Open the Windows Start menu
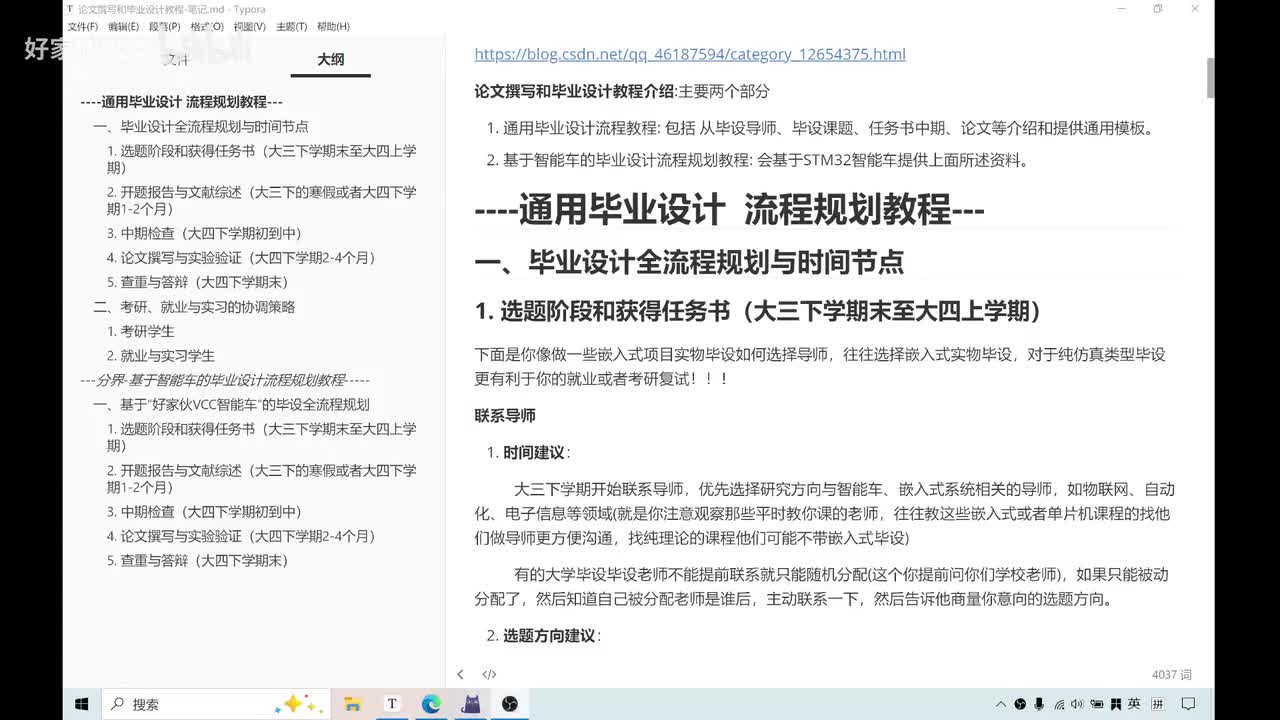The image size is (1280, 720). (82, 704)
